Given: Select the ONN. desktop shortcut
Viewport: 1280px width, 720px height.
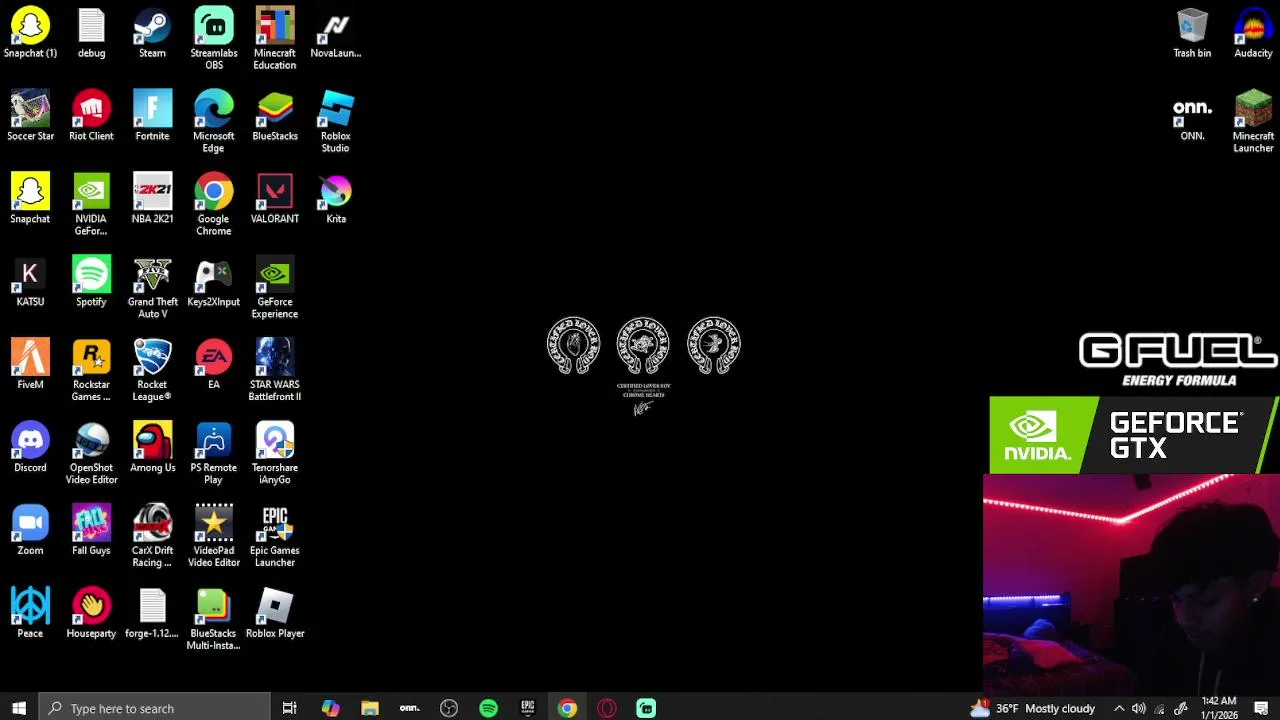Looking at the screenshot, I should click(1192, 119).
